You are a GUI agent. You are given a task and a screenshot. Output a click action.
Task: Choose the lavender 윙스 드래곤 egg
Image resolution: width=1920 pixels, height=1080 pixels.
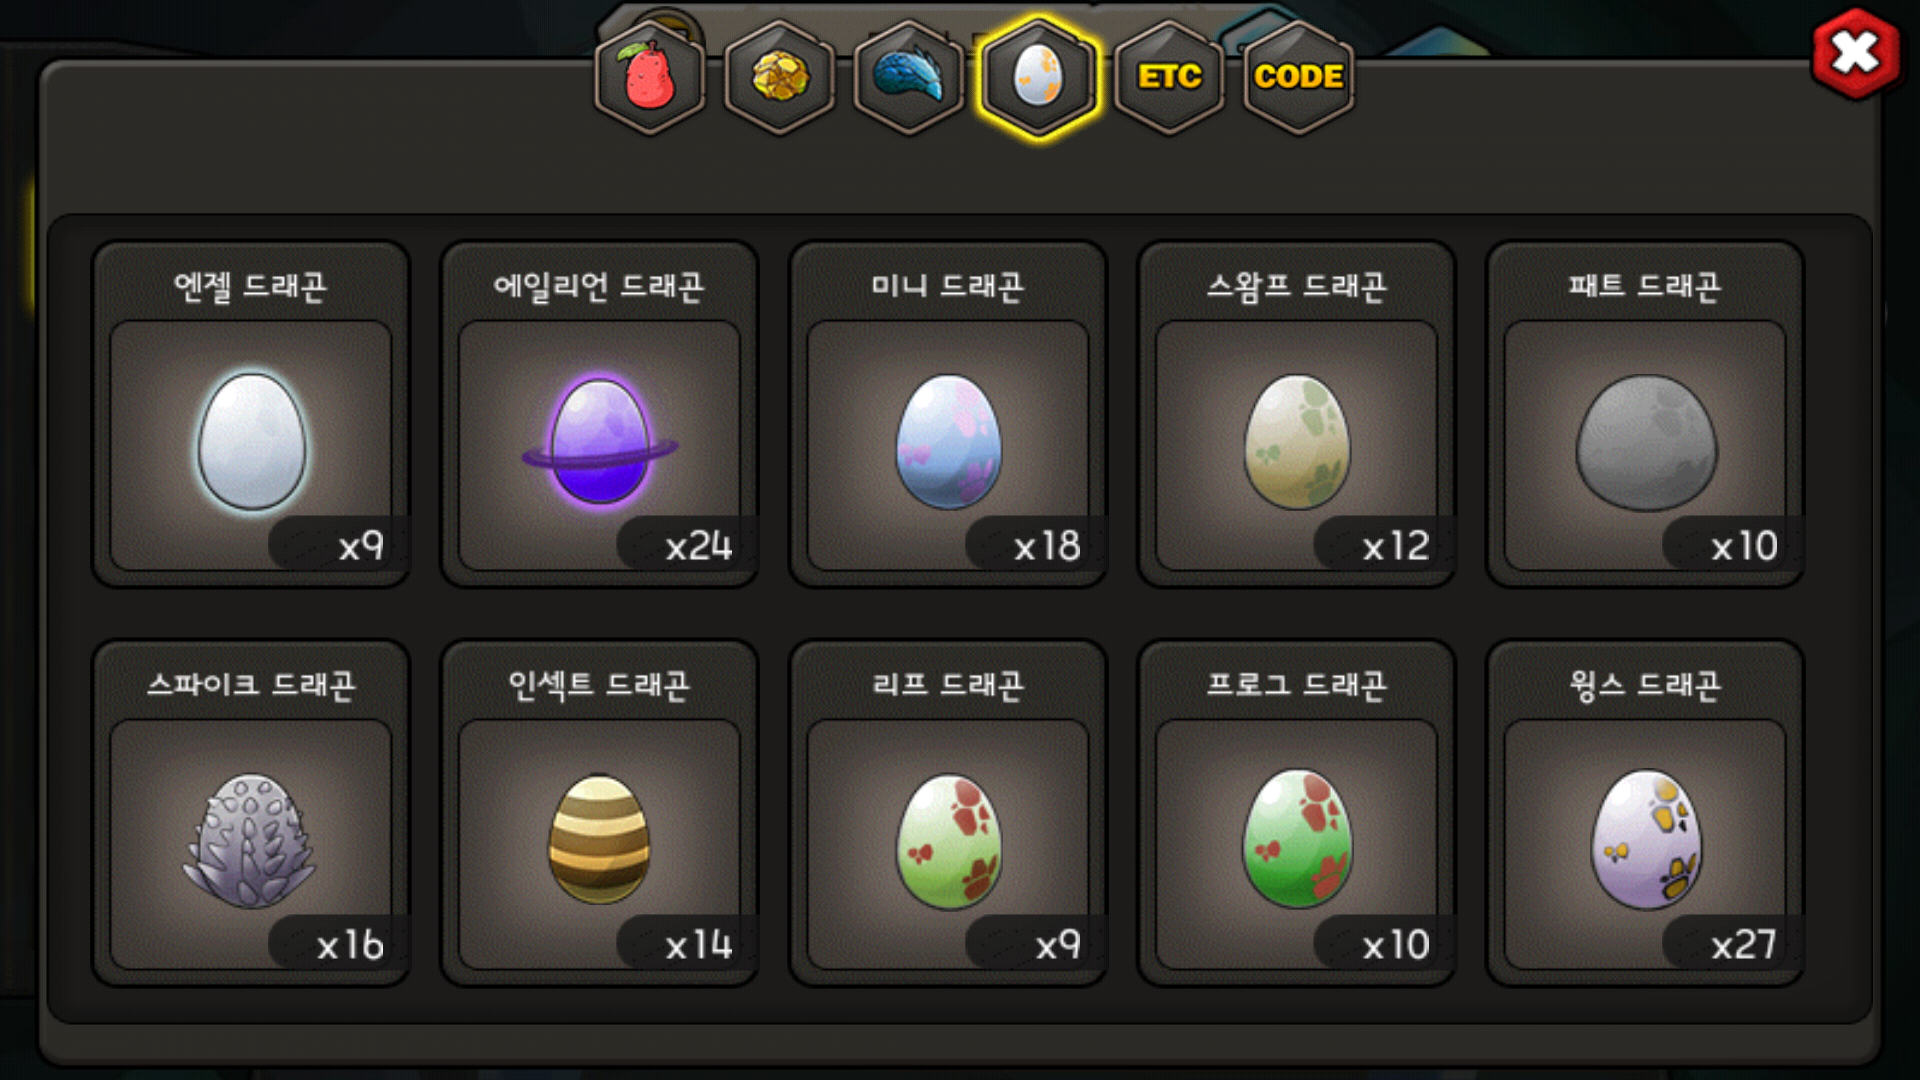[x=1646, y=839]
